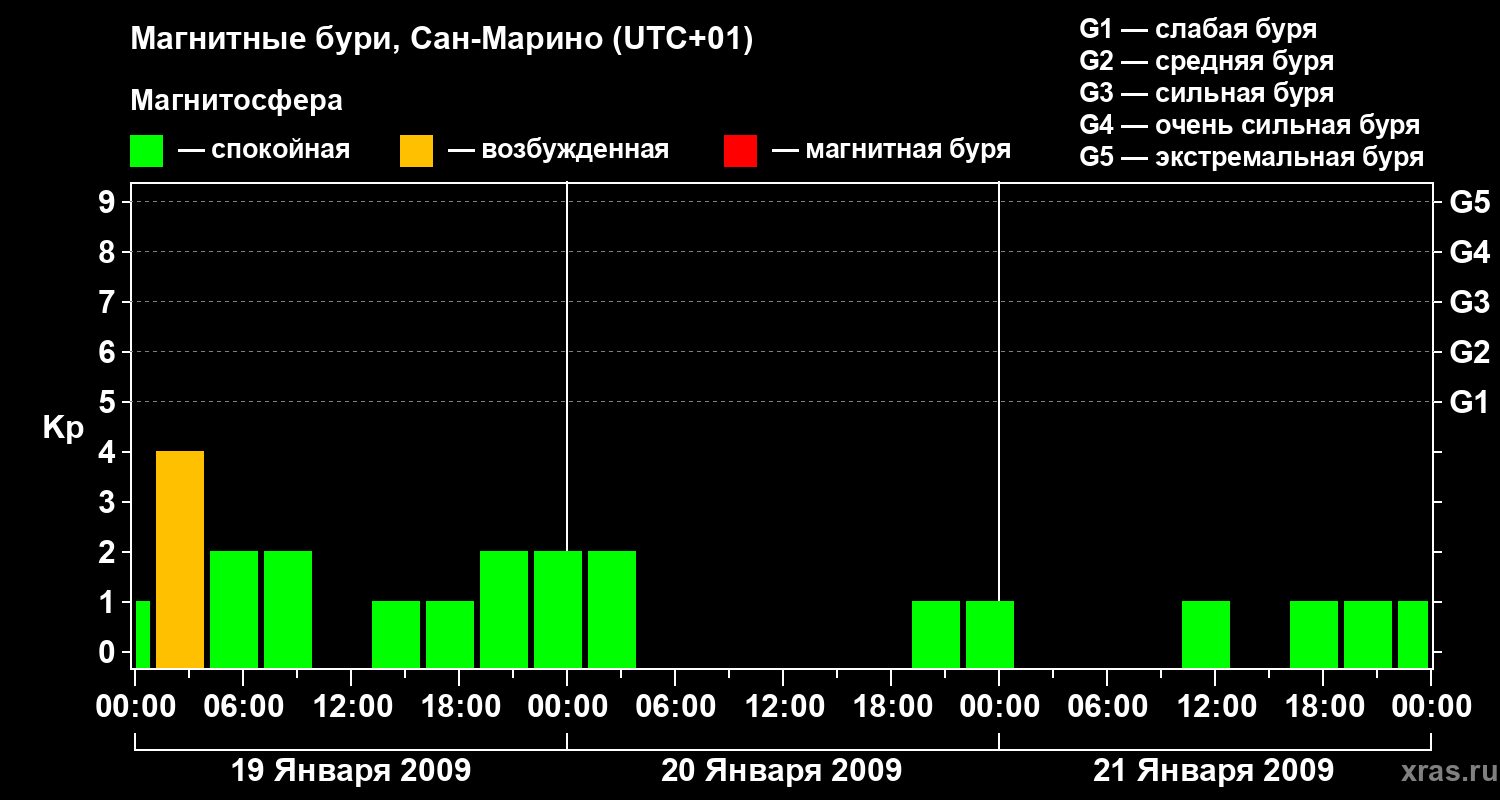1500x800 pixels.
Task: Click the 'G3 — сильная буря' legend line
Action: tap(1207, 93)
